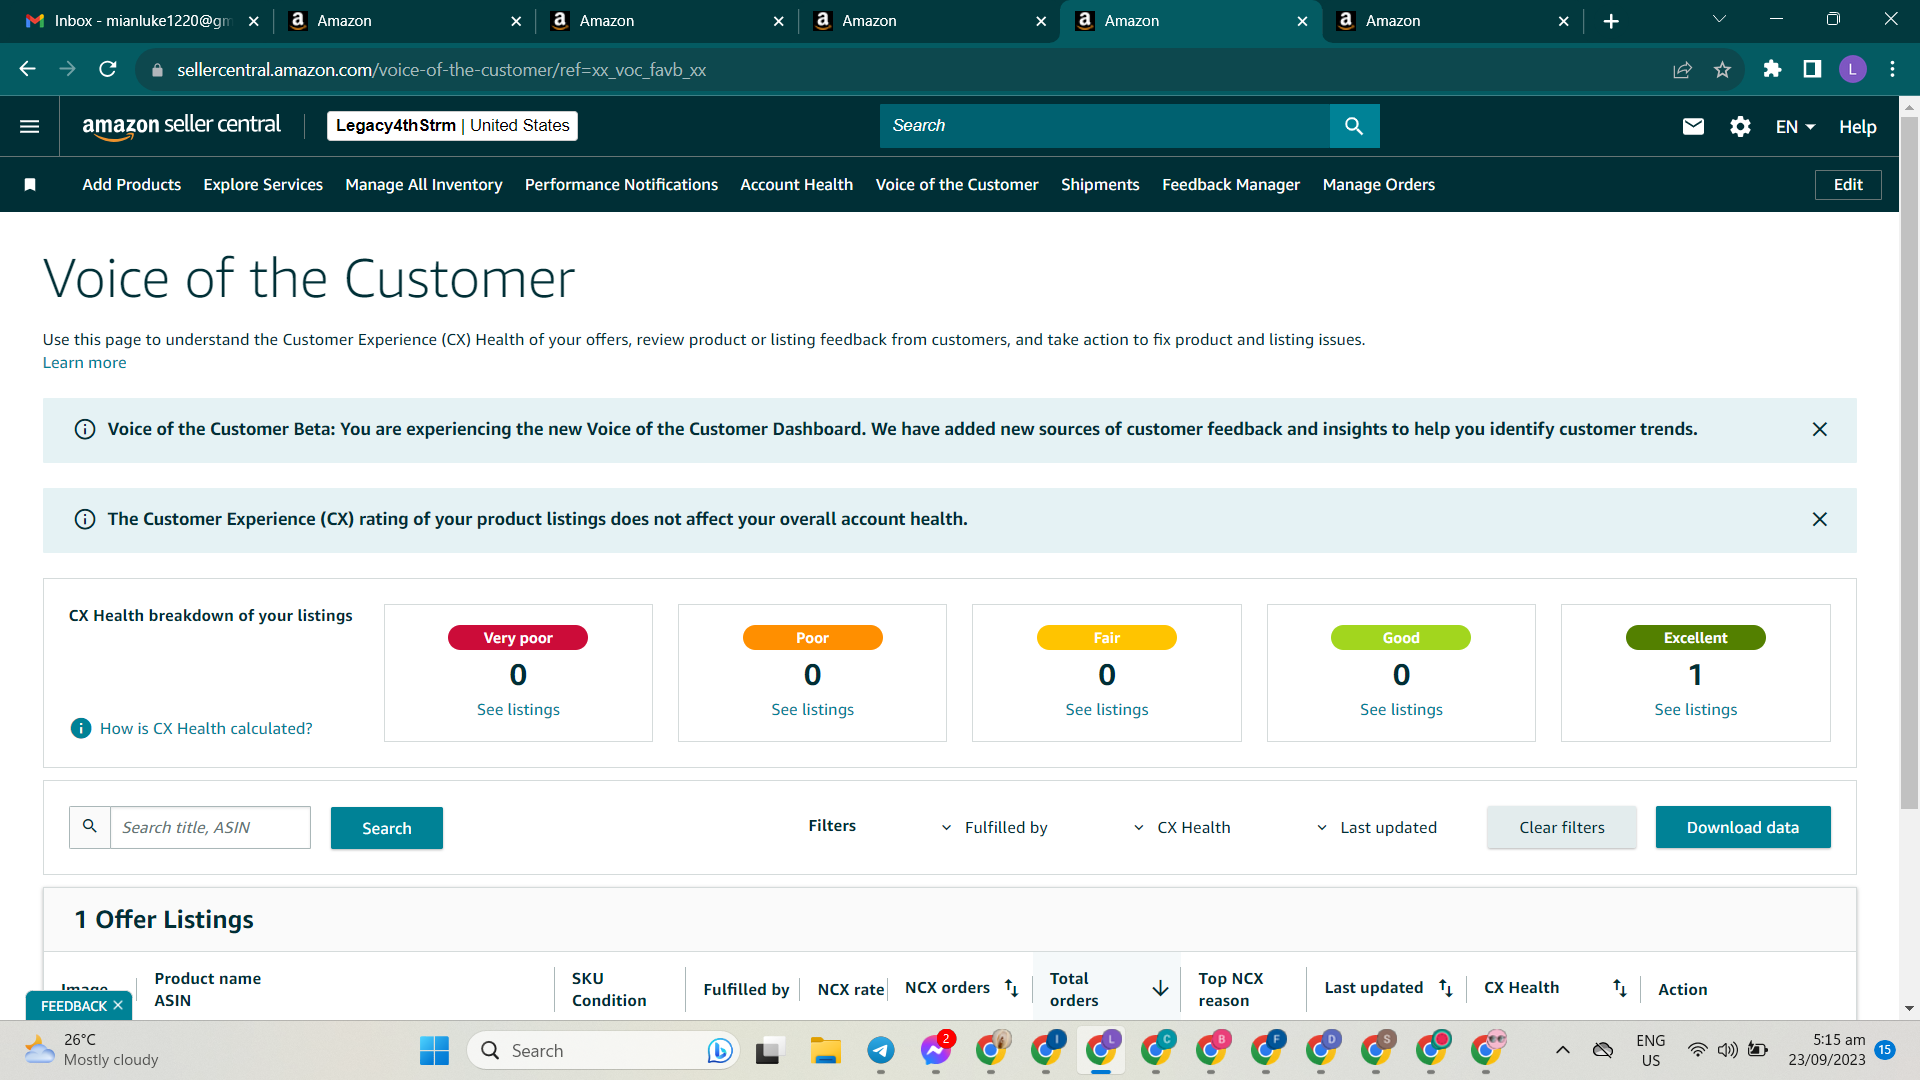Dismiss the Voice of the Customer Beta banner

click(x=1820, y=429)
